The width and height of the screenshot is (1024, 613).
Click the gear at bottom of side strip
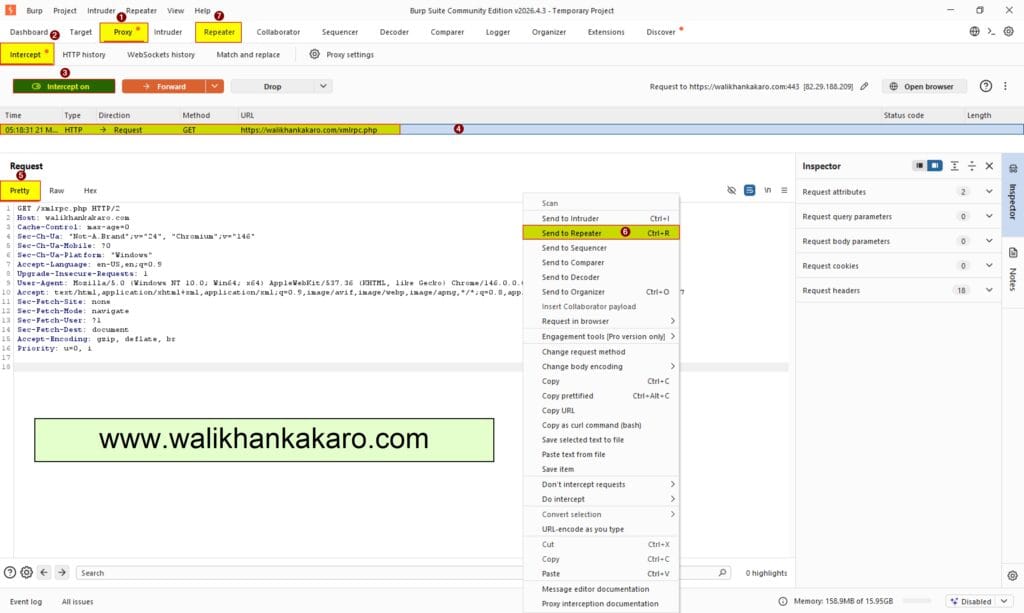(1012, 576)
